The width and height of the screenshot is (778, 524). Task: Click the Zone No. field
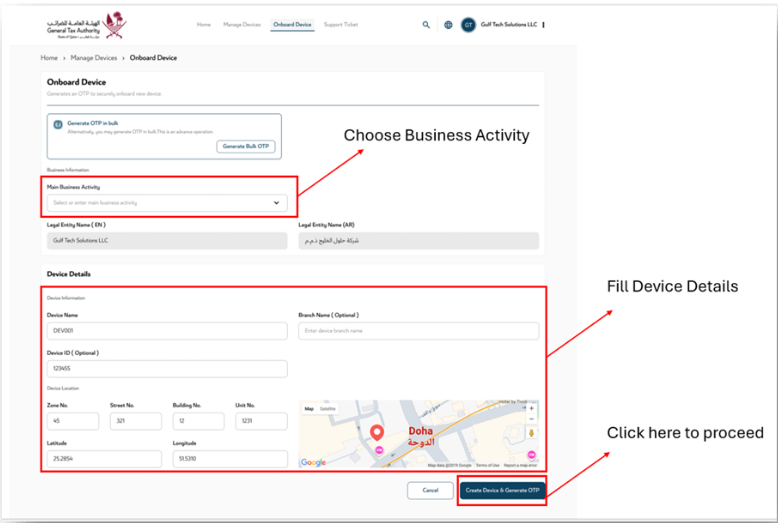(x=73, y=421)
